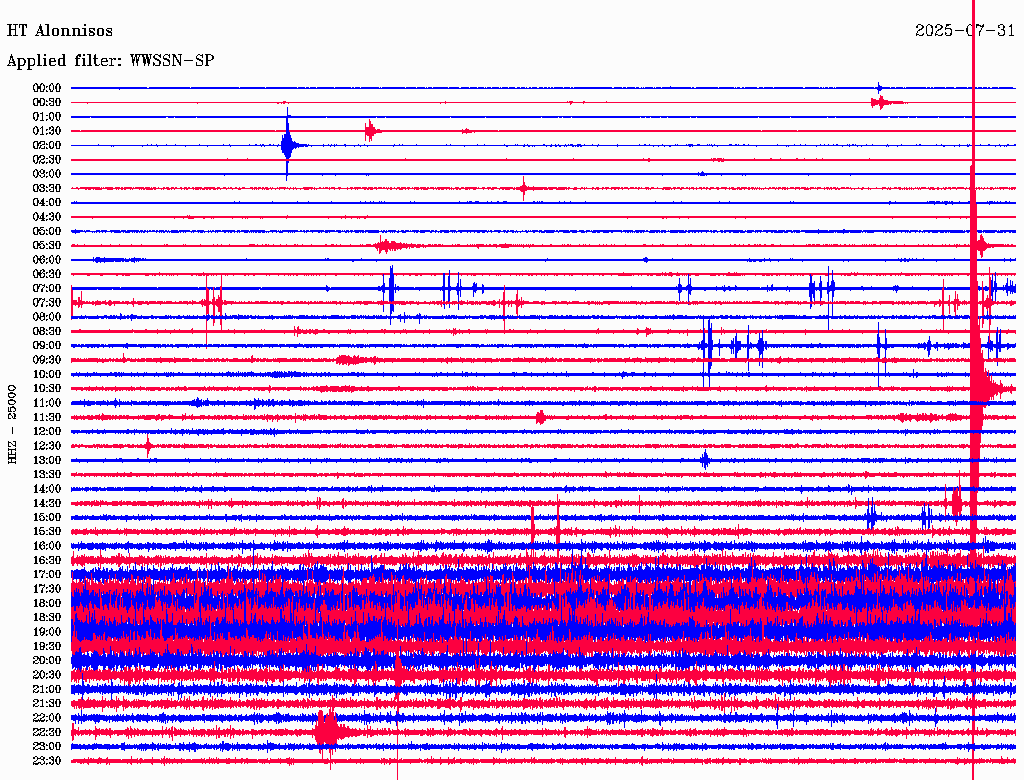Click the 'HT Alonnisos' station title
The image size is (1024, 780).
click(x=59, y=31)
